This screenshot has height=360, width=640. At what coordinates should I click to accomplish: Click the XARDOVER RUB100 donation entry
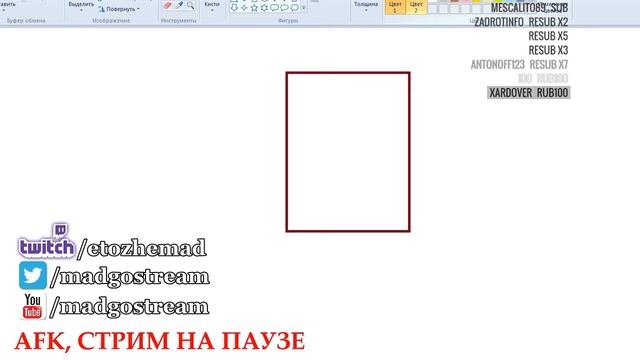(529, 93)
